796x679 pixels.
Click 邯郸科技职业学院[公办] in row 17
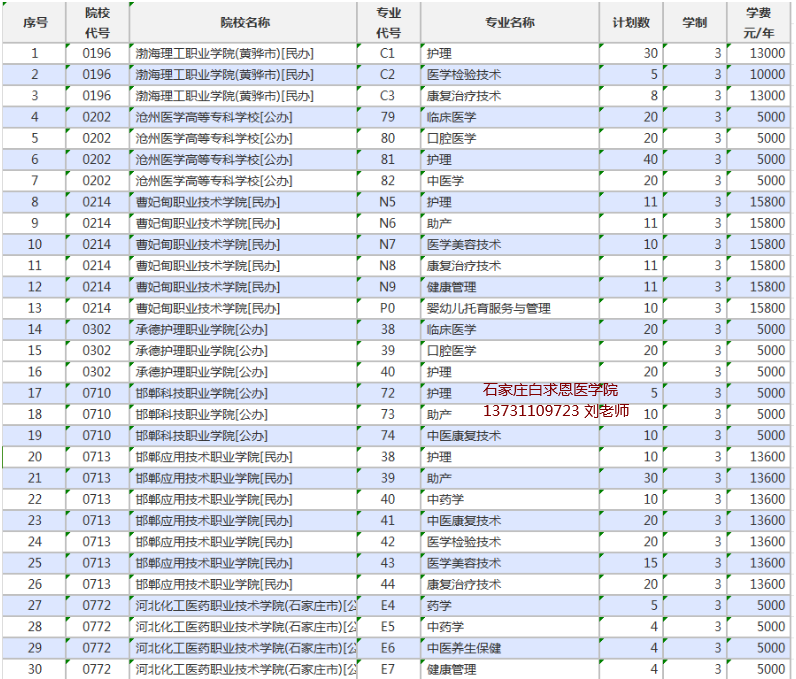tap(202, 393)
